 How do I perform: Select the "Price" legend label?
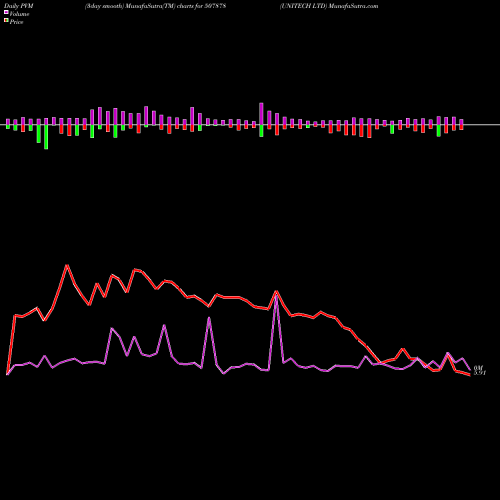[x=16, y=22]
